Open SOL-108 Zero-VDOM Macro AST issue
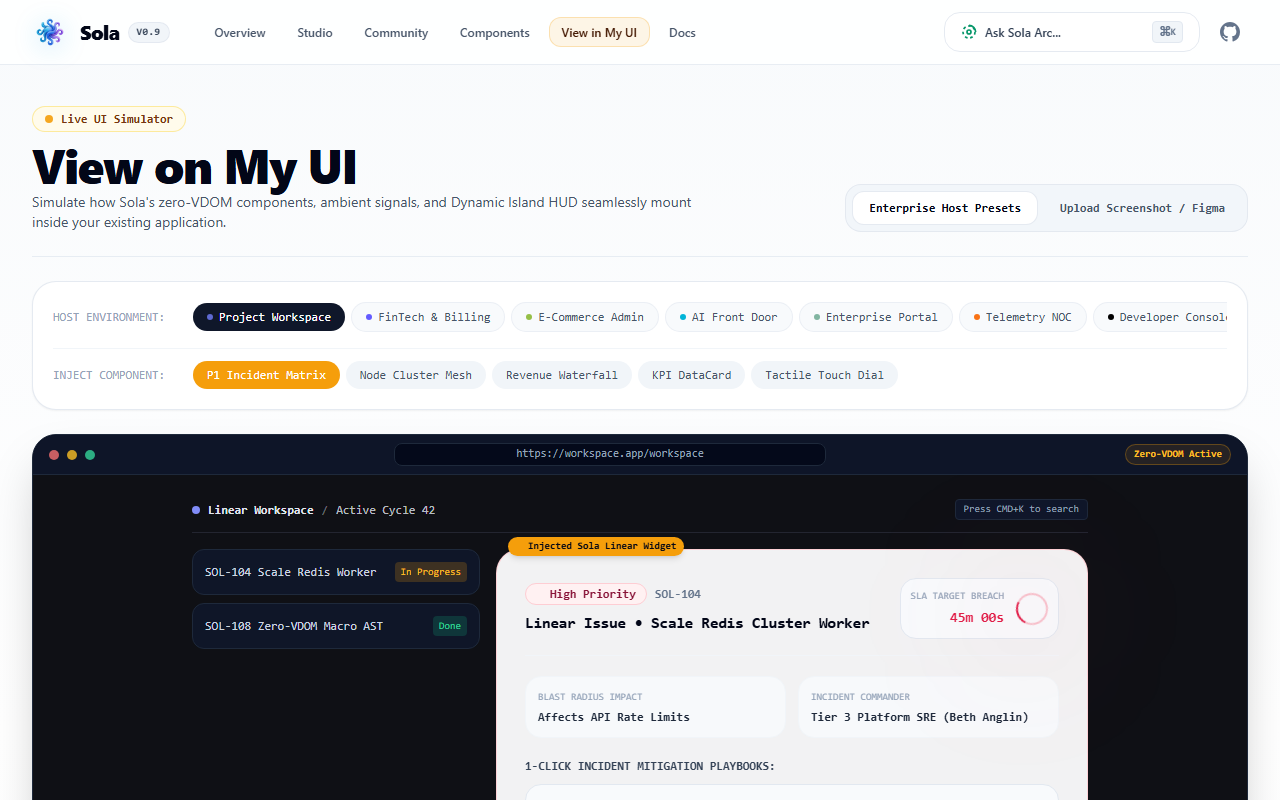 (336, 626)
